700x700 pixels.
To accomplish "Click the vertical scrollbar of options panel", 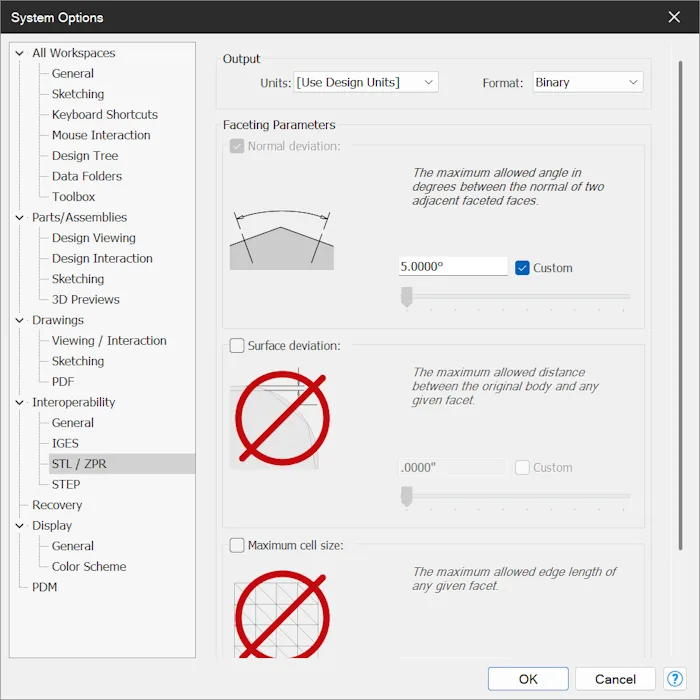I will (680, 305).
